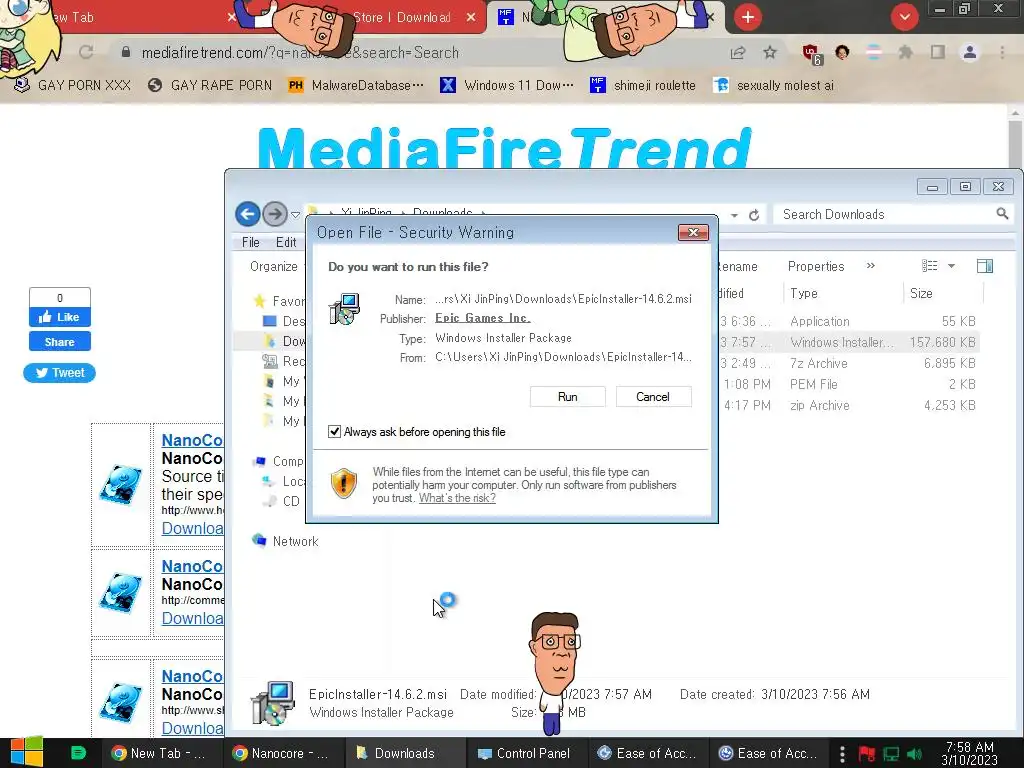Click the change view icon in Explorer
Image resolution: width=1024 pixels, height=768 pixels.
pos(929,266)
